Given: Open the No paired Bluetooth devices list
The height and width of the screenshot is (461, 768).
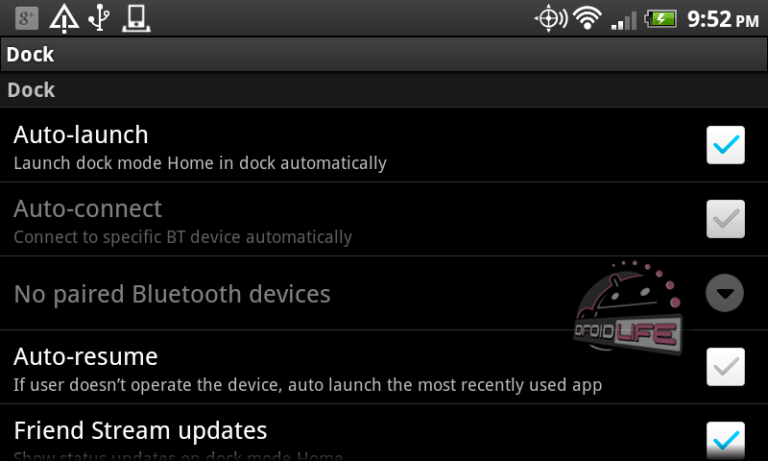Looking at the screenshot, I should [x=384, y=293].
